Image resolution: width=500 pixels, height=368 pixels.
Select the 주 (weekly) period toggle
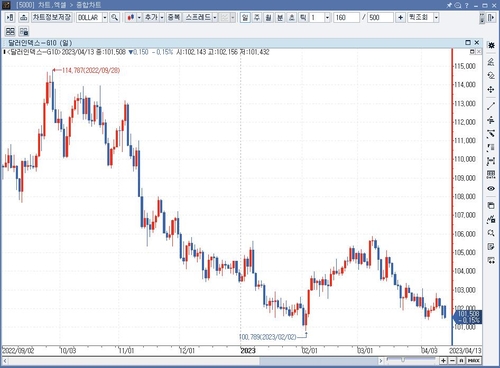pos(257,17)
